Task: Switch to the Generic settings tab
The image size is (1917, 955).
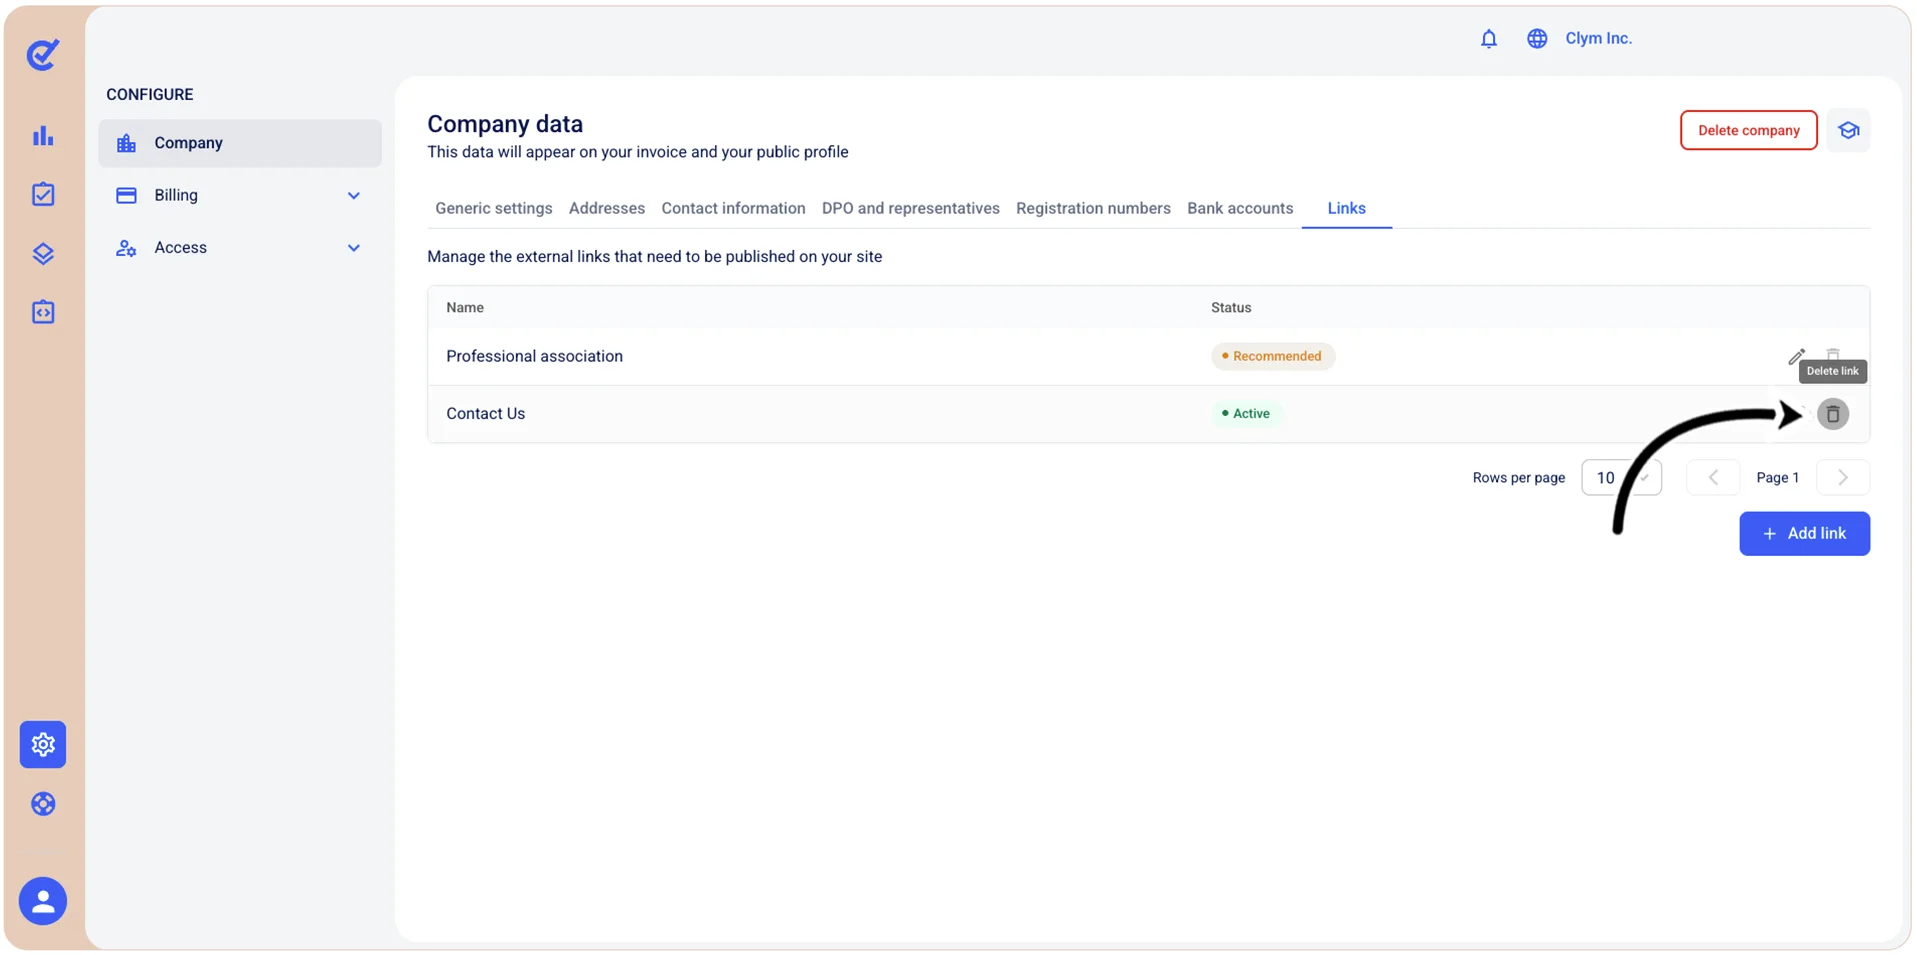Action: click(x=493, y=208)
